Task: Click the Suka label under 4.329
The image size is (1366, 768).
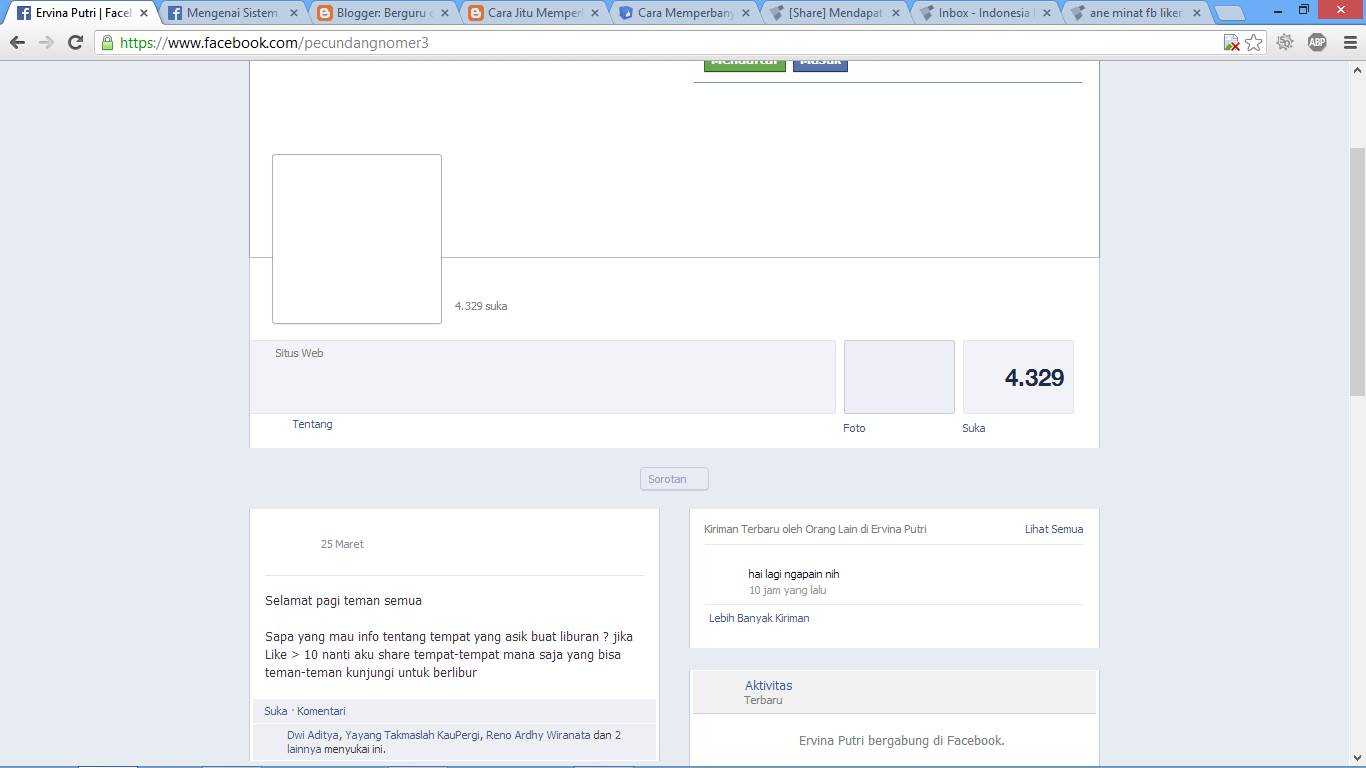Action: 974,428
